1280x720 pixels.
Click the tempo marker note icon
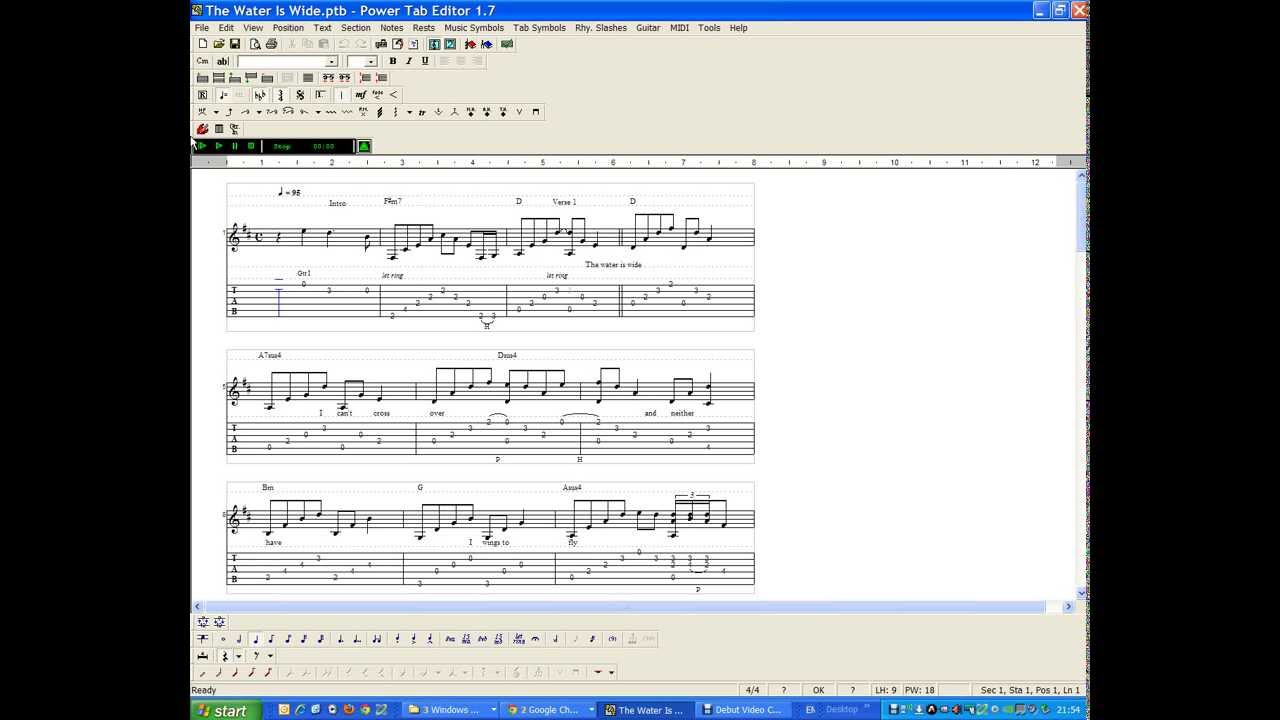[224, 95]
